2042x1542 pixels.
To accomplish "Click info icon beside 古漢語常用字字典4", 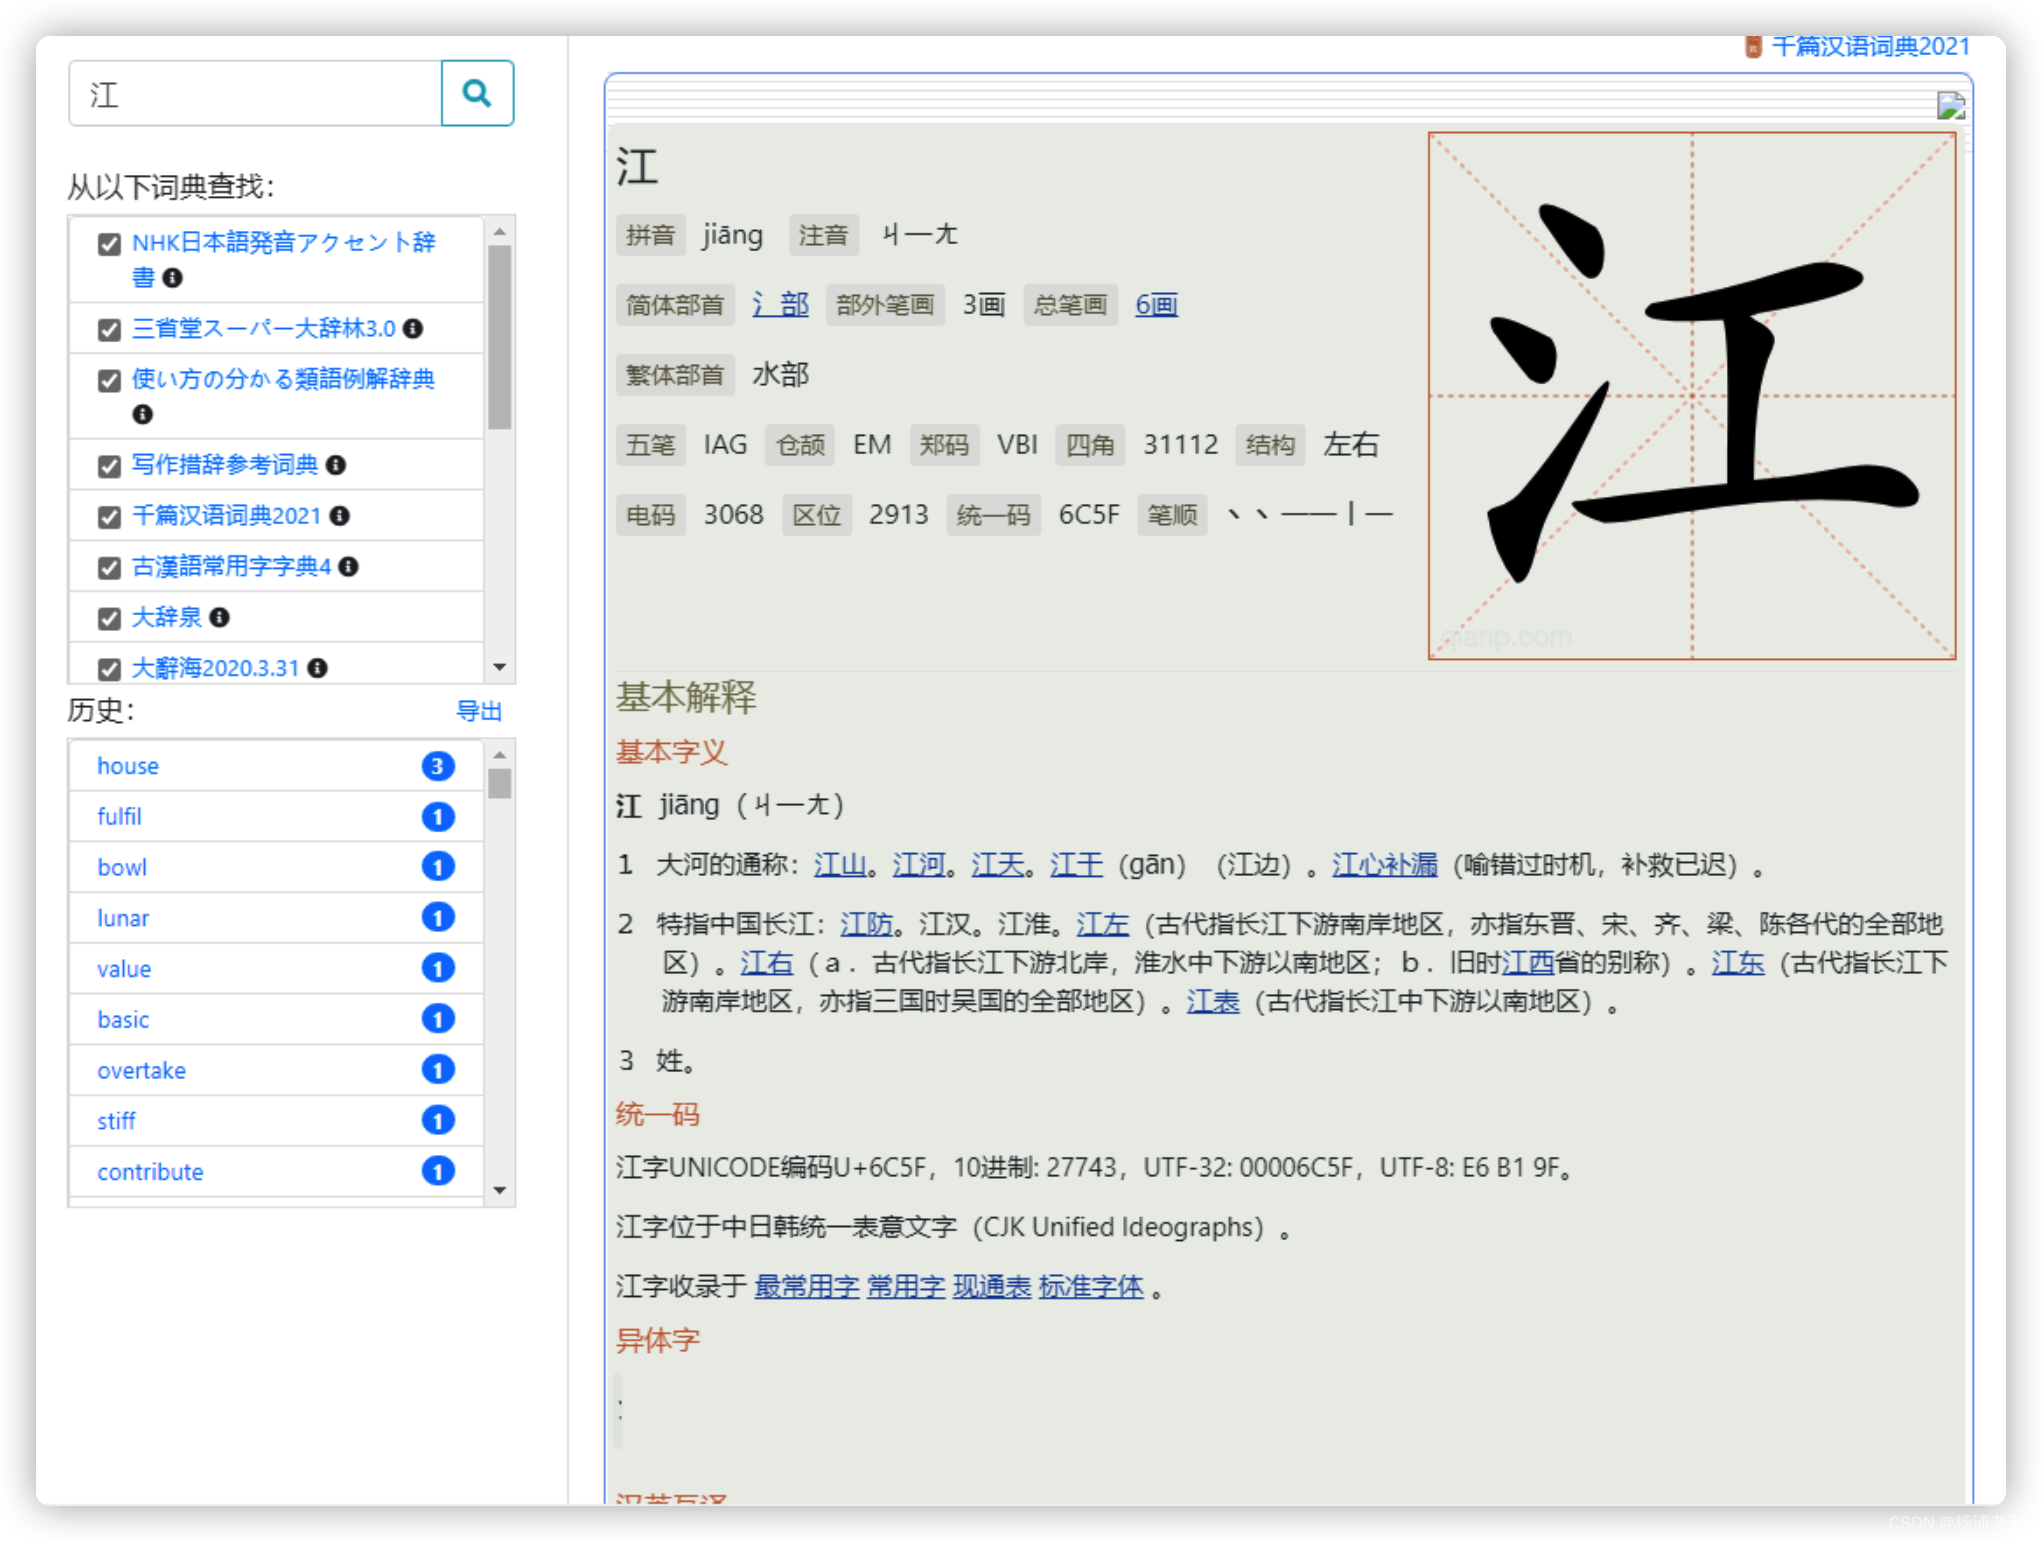I will [348, 566].
